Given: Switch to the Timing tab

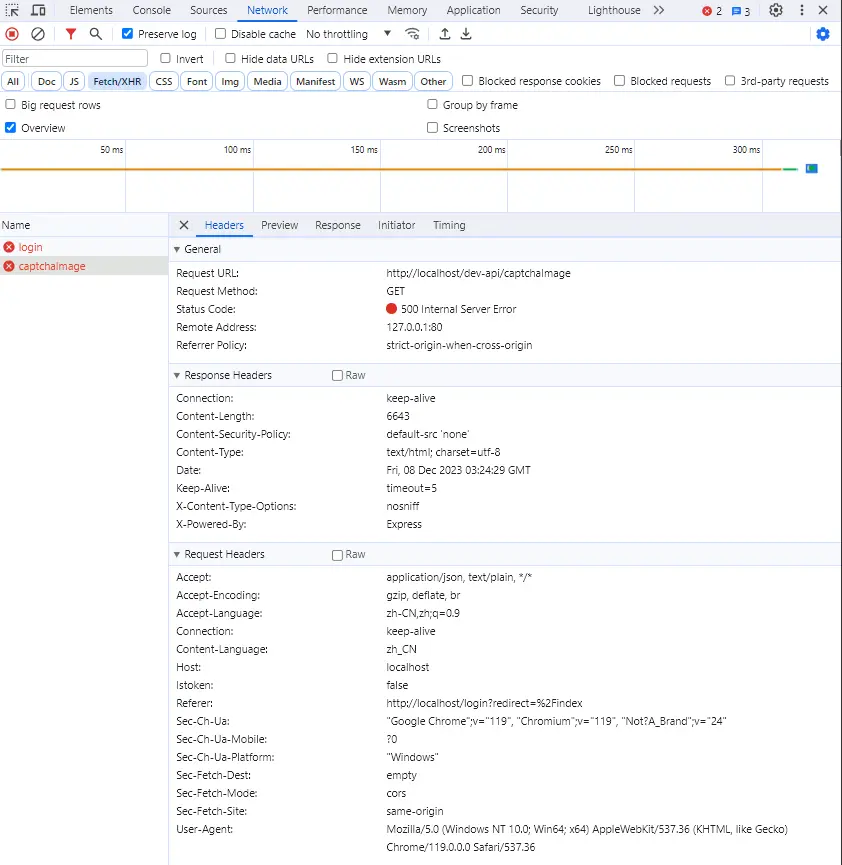Looking at the screenshot, I should click(x=448, y=225).
